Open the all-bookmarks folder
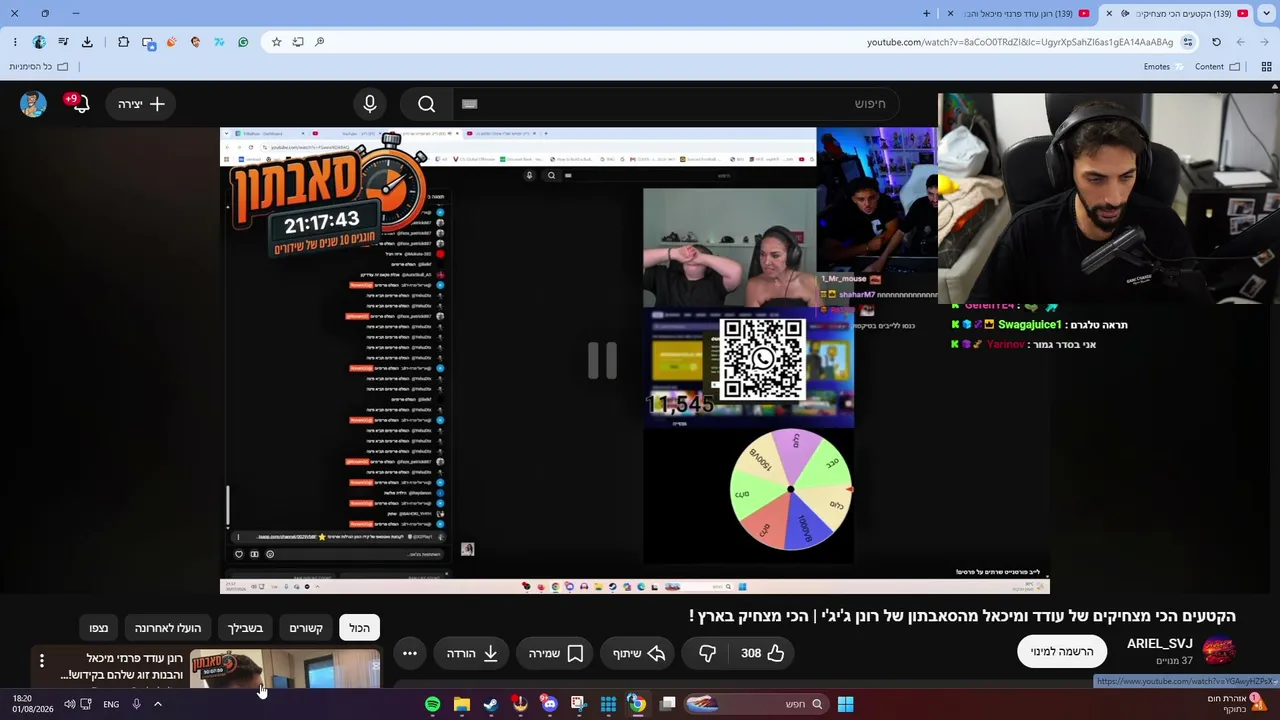Viewport: 1280px width, 720px height. click(x=39, y=67)
